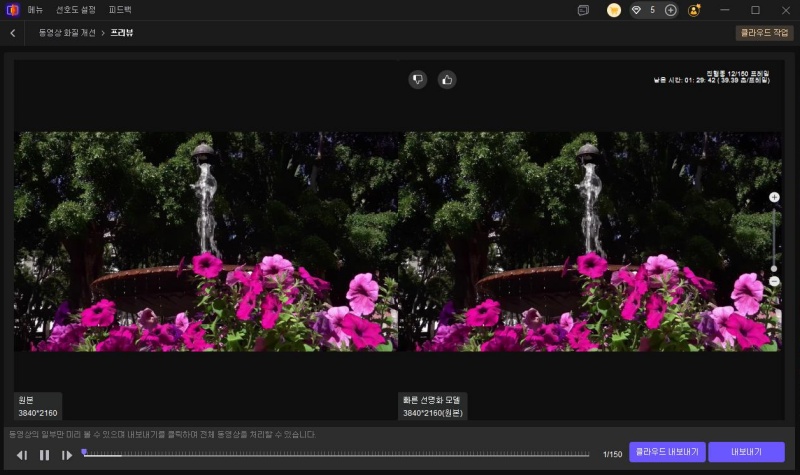The image size is (800, 475).
Task: Click the 클라우드 내보내기 button
Action: tap(667, 452)
